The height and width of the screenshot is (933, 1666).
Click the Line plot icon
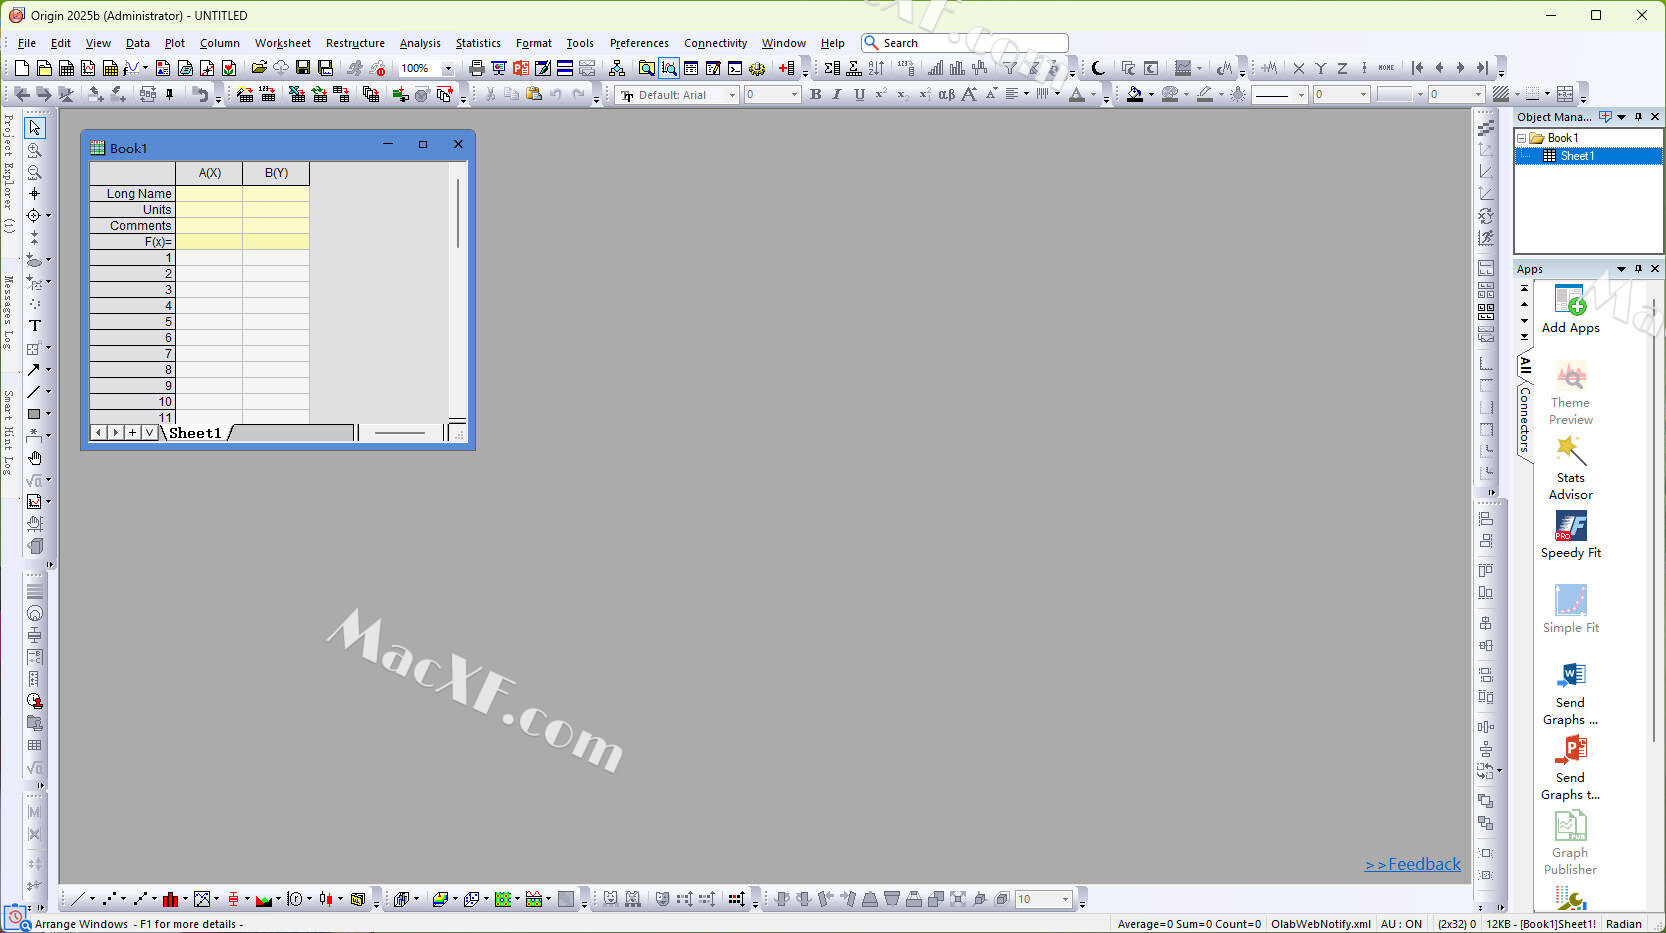point(77,900)
